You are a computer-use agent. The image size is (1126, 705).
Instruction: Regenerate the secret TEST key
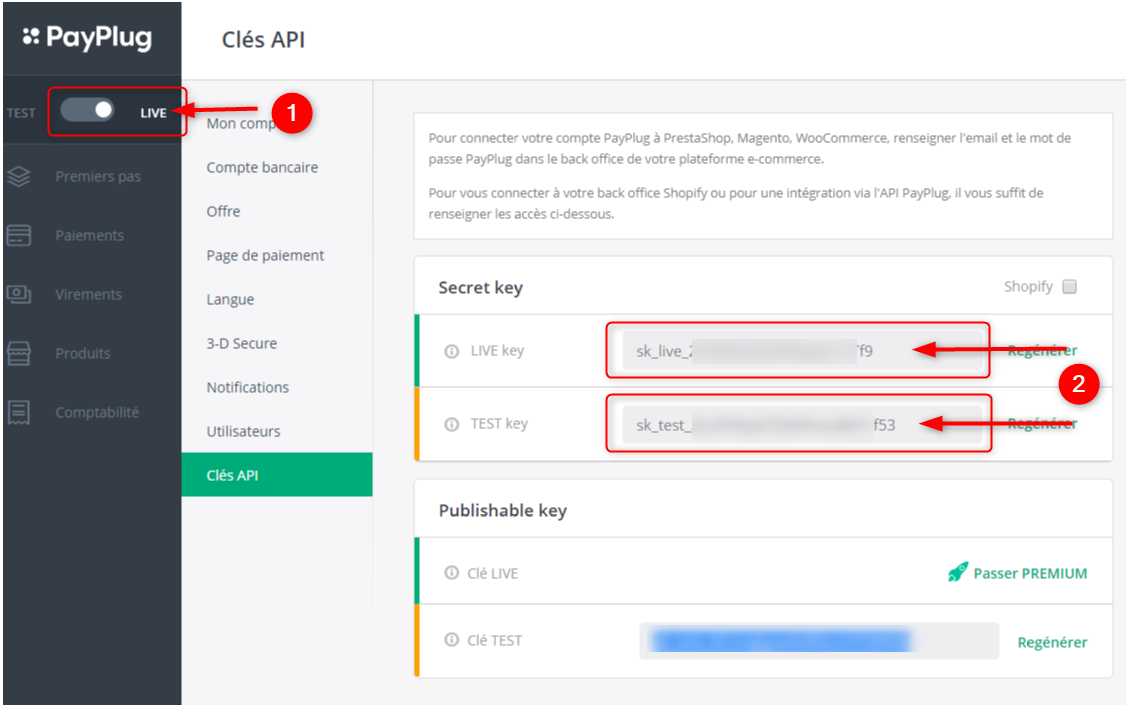1042,424
